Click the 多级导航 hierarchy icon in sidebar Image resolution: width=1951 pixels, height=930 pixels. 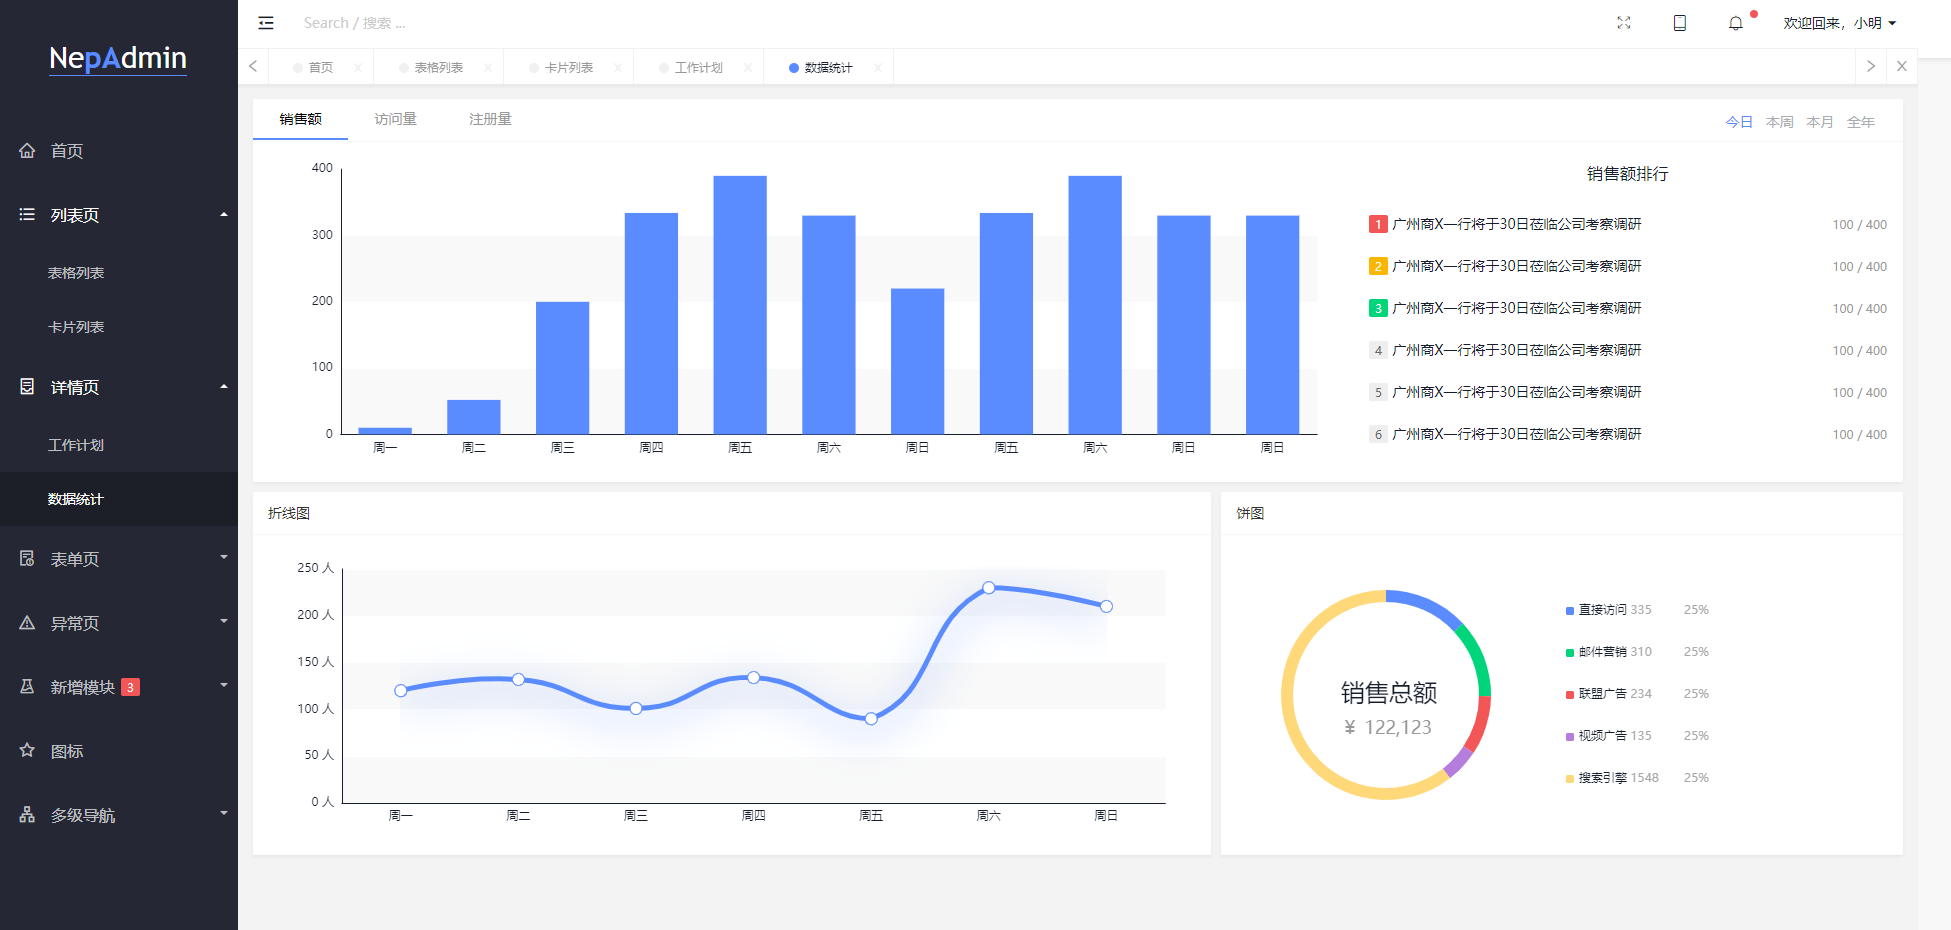(x=27, y=814)
